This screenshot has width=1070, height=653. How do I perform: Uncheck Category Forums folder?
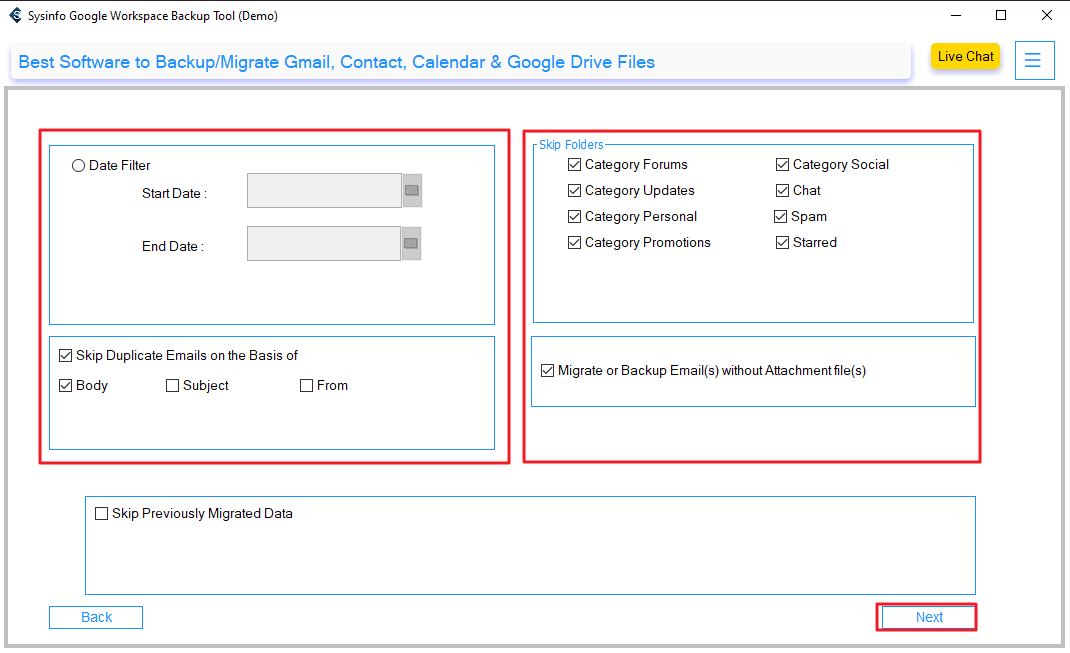[575, 165]
